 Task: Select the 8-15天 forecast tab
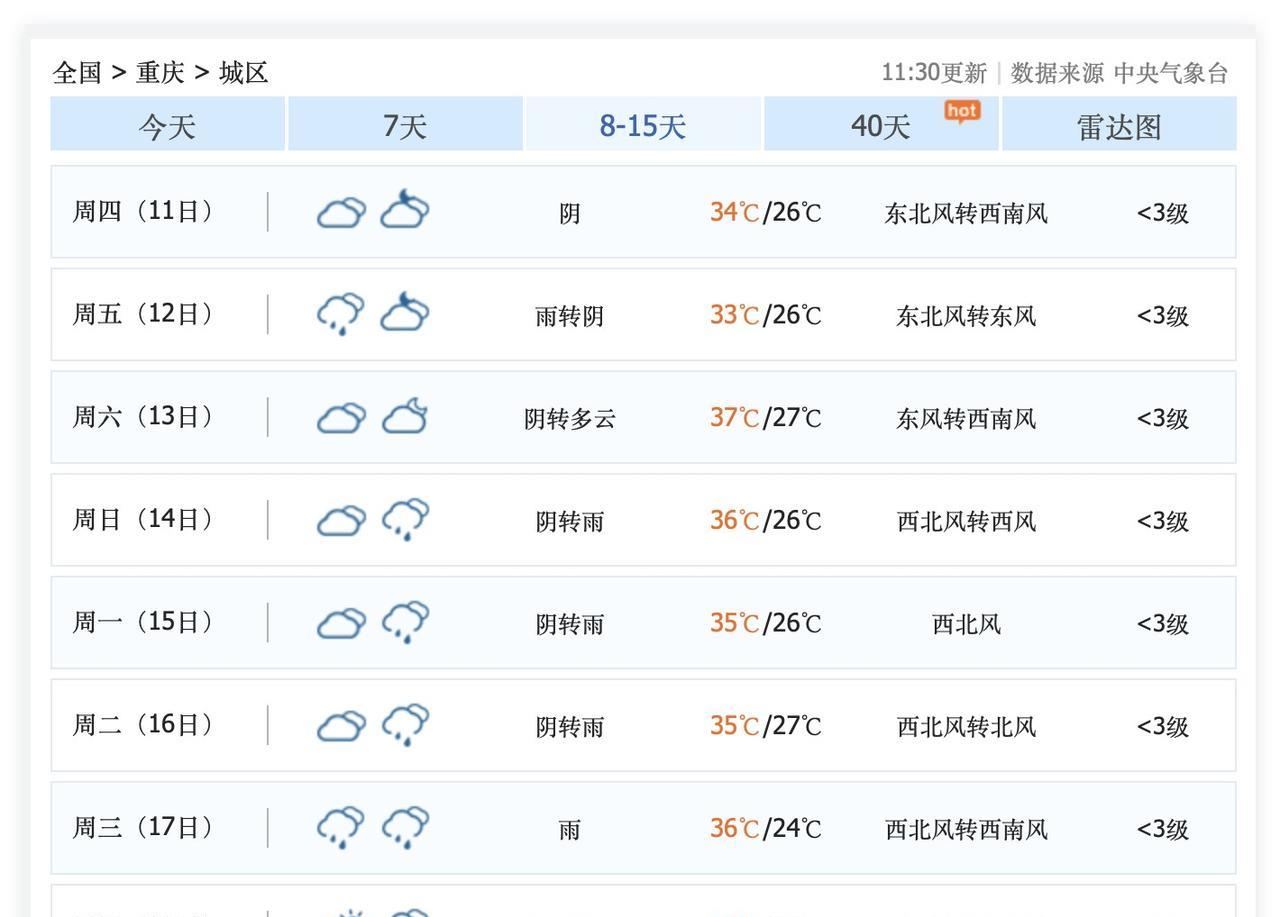point(643,126)
